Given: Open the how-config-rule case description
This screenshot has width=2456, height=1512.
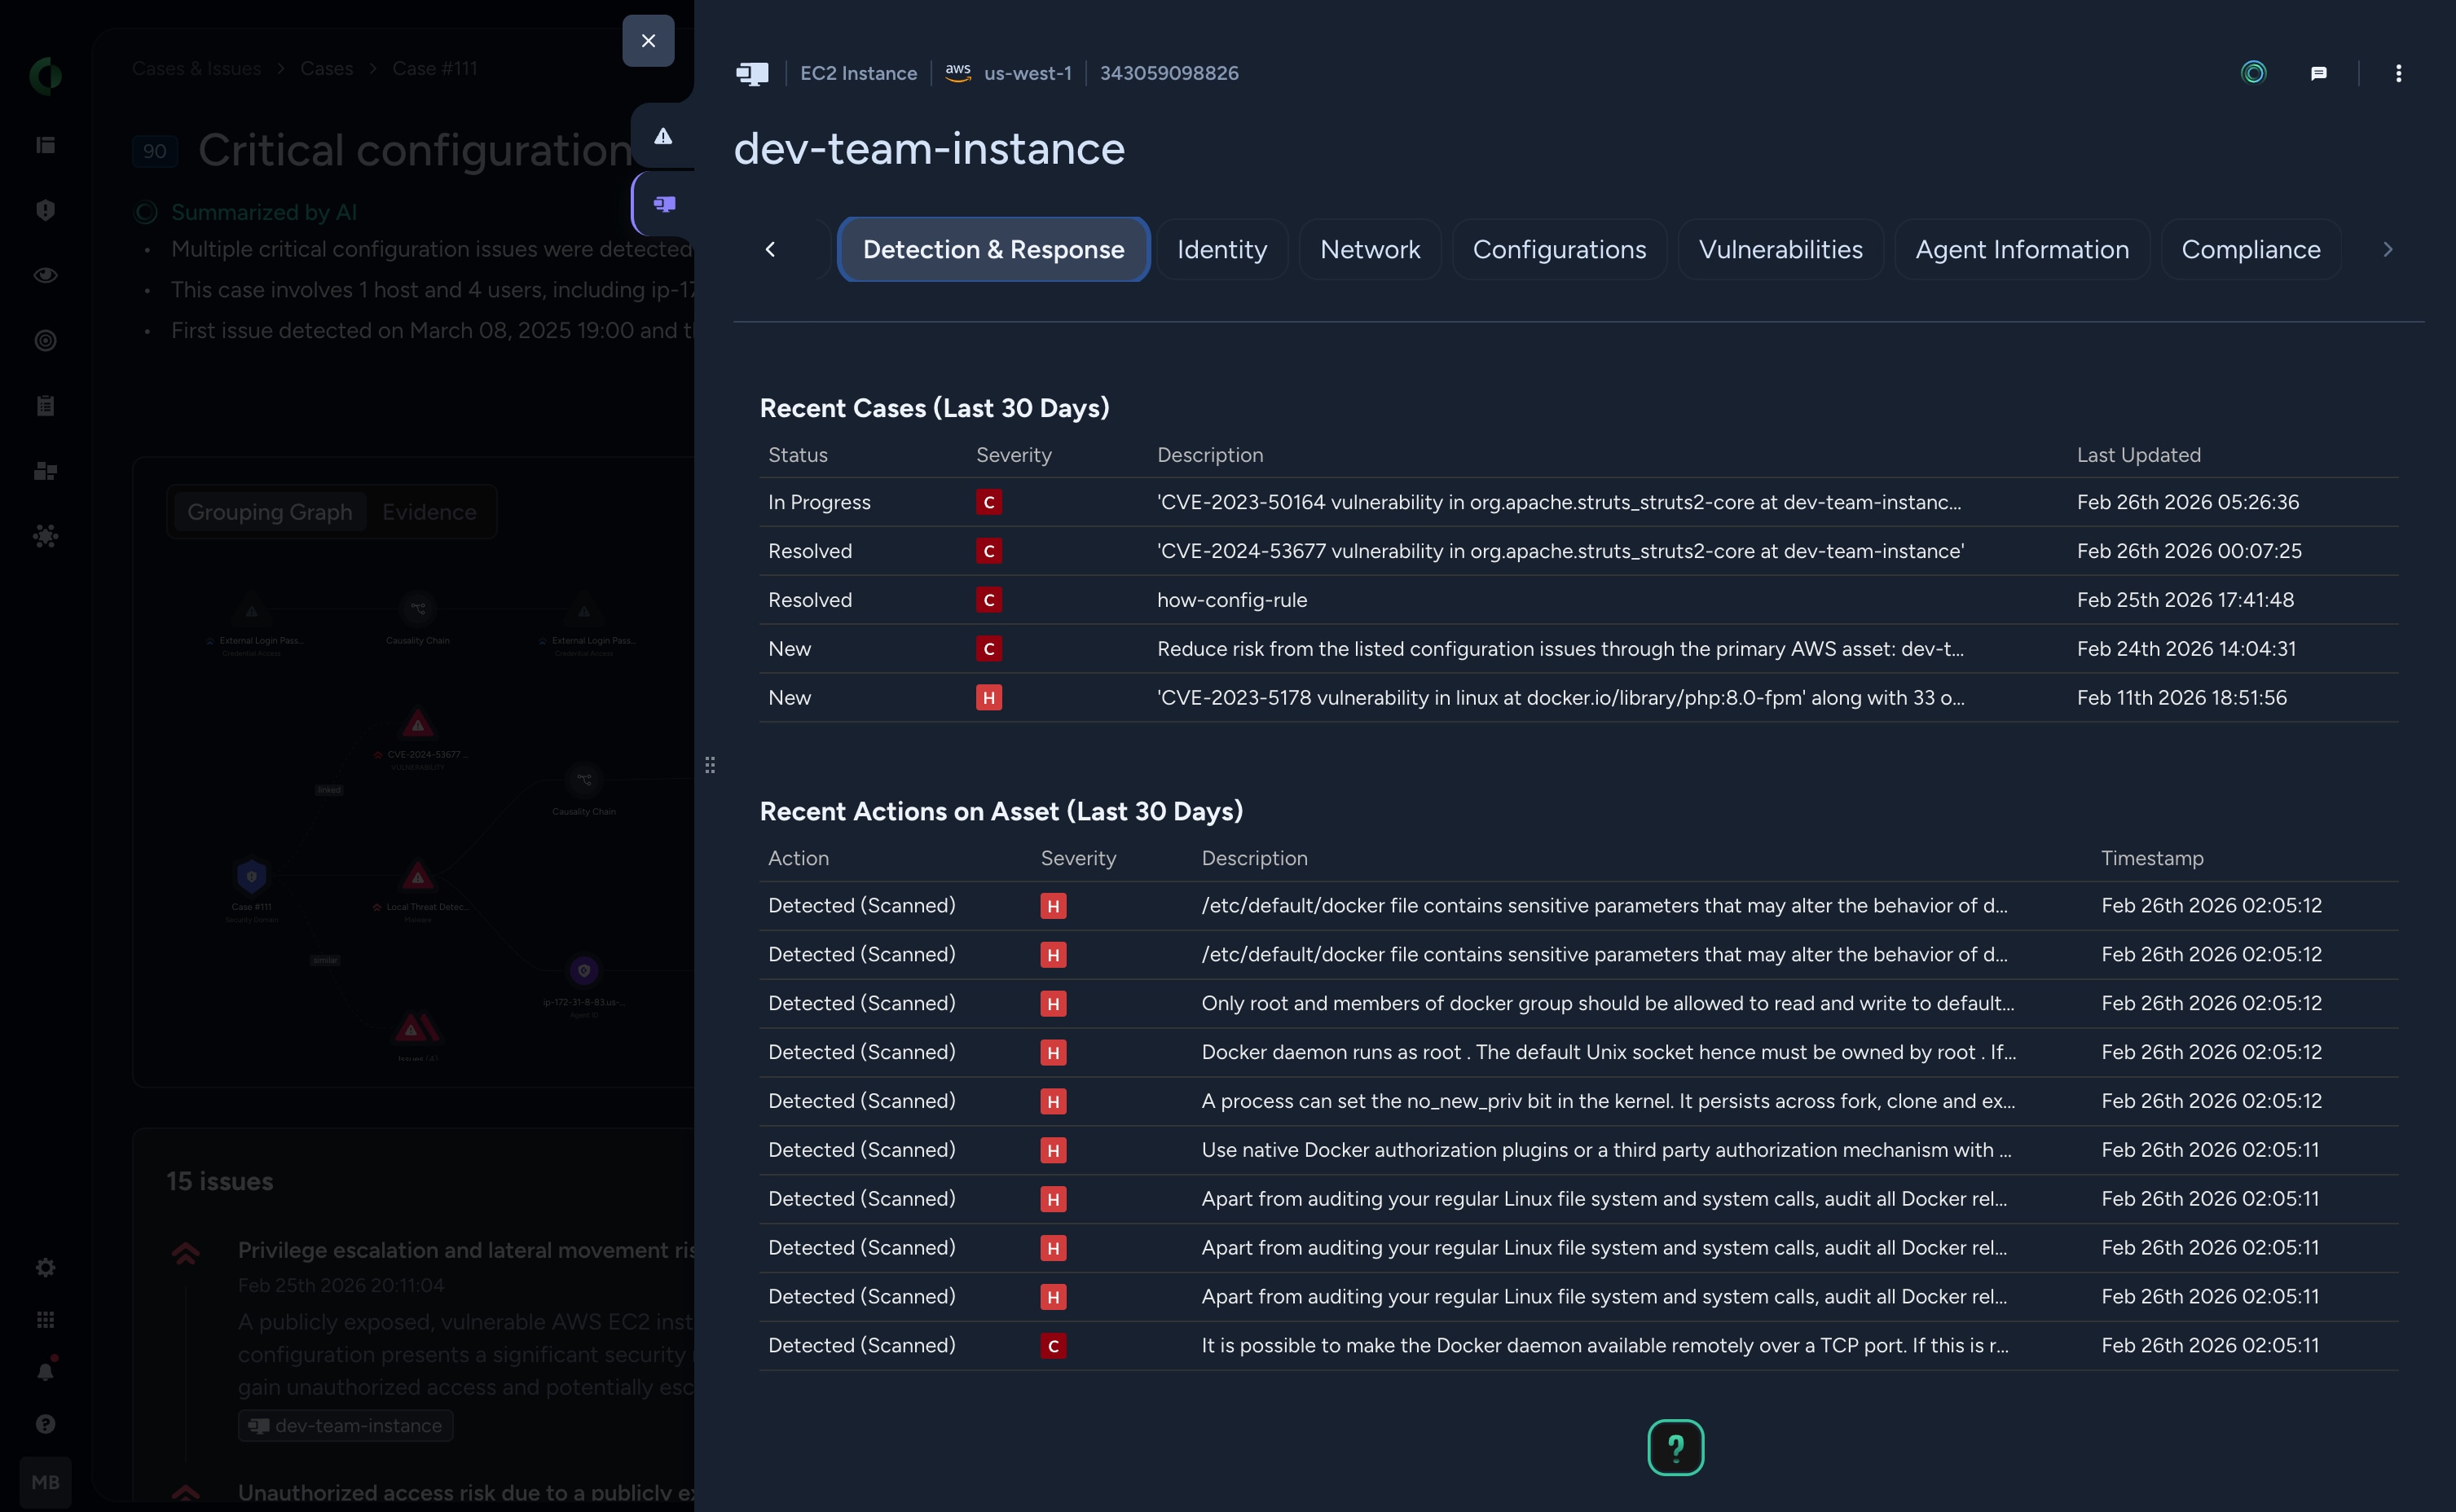Looking at the screenshot, I should [1231, 600].
